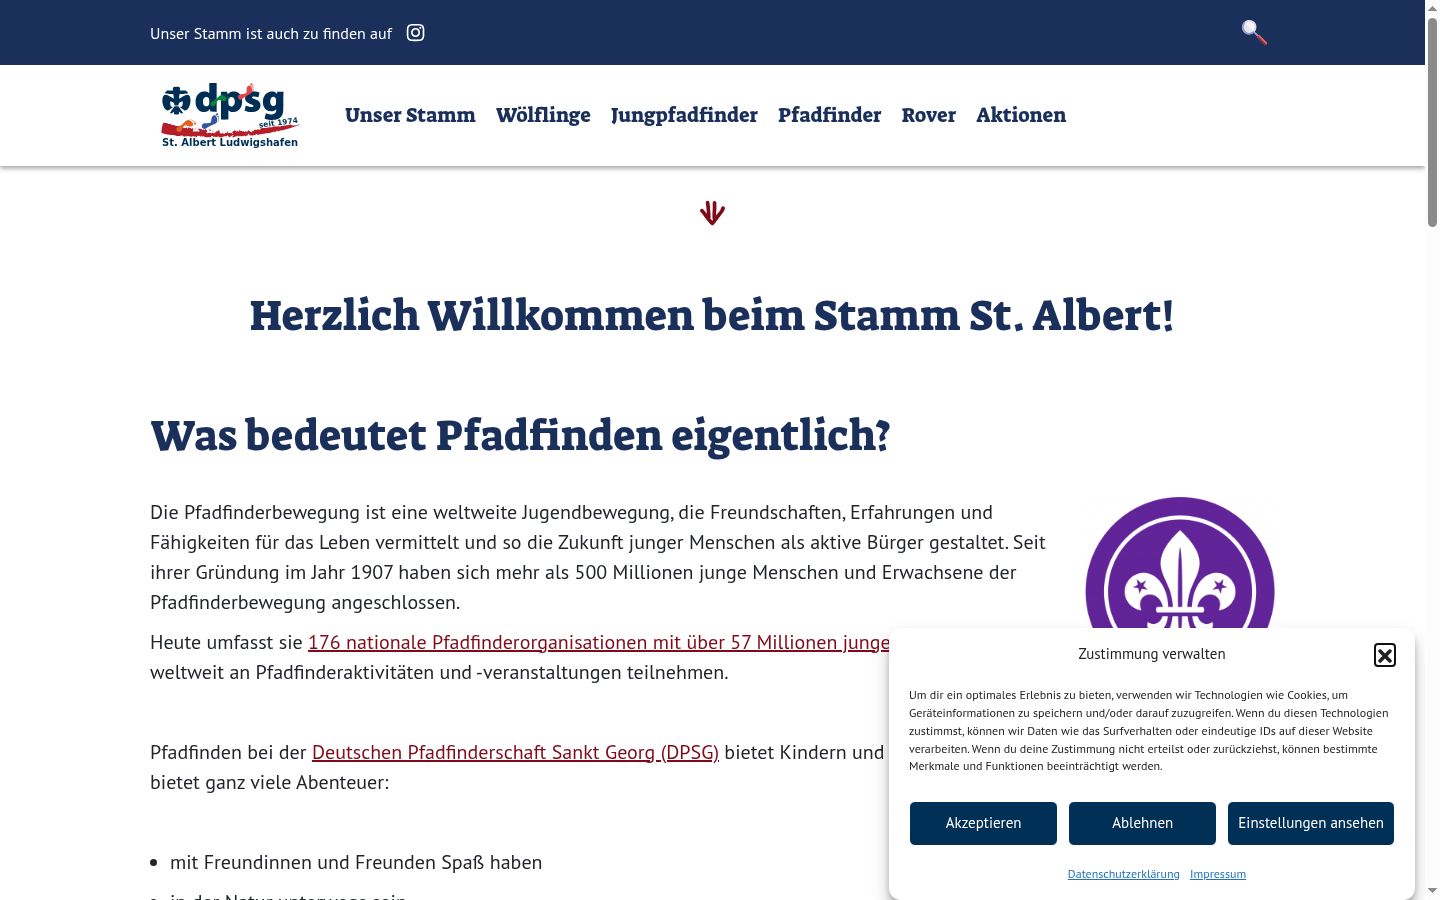Click the magnifying glass search icon
This screenshot has height=900, width=1440.
click(1254, 32)
